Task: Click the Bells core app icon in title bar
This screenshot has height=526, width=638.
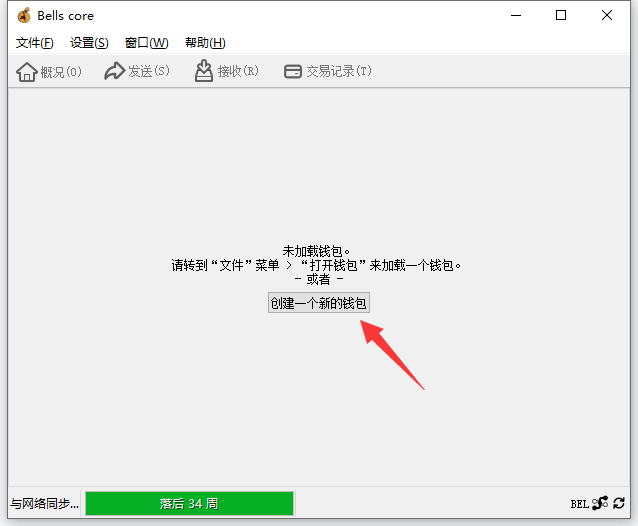Action: (24, 16)
